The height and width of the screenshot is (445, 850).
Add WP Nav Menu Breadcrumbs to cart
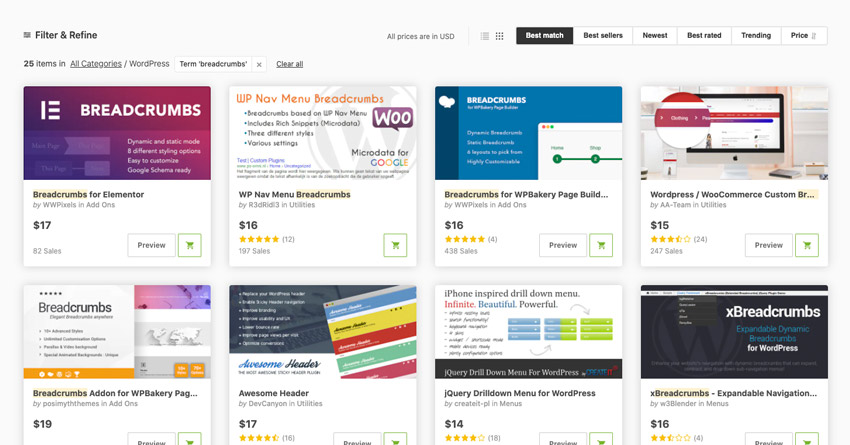[395, 245]
